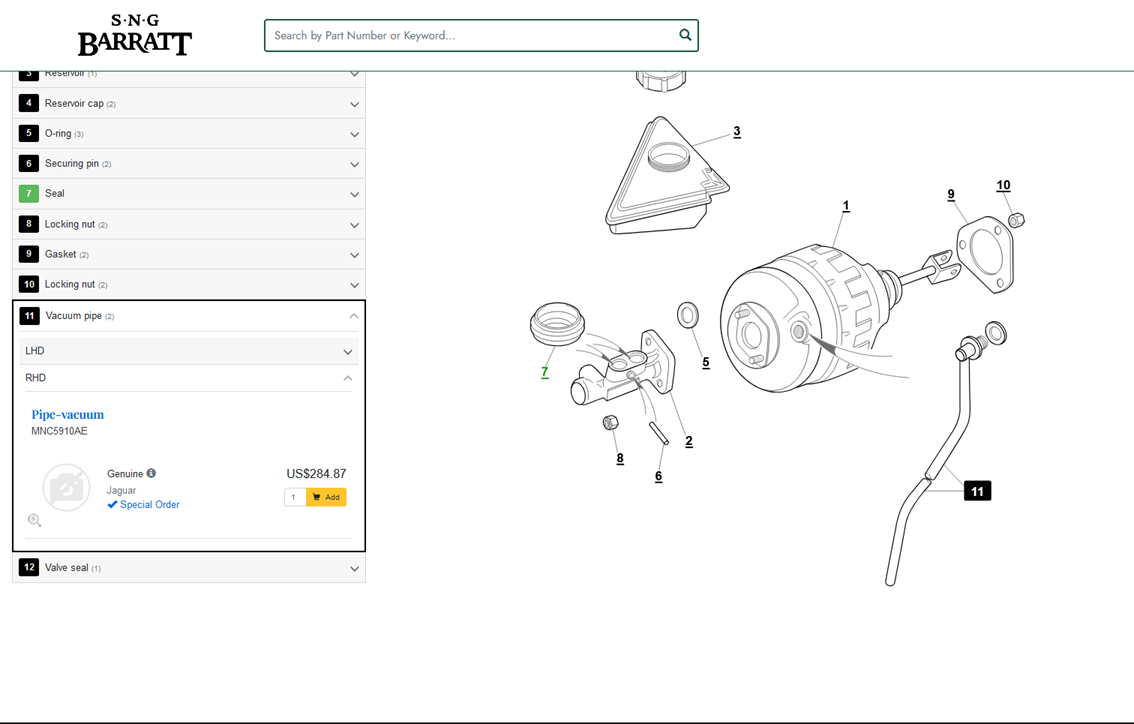Click green part number 7 on diagram
Viewport: 1134px width, 724px height.
(x=545, y=372)
